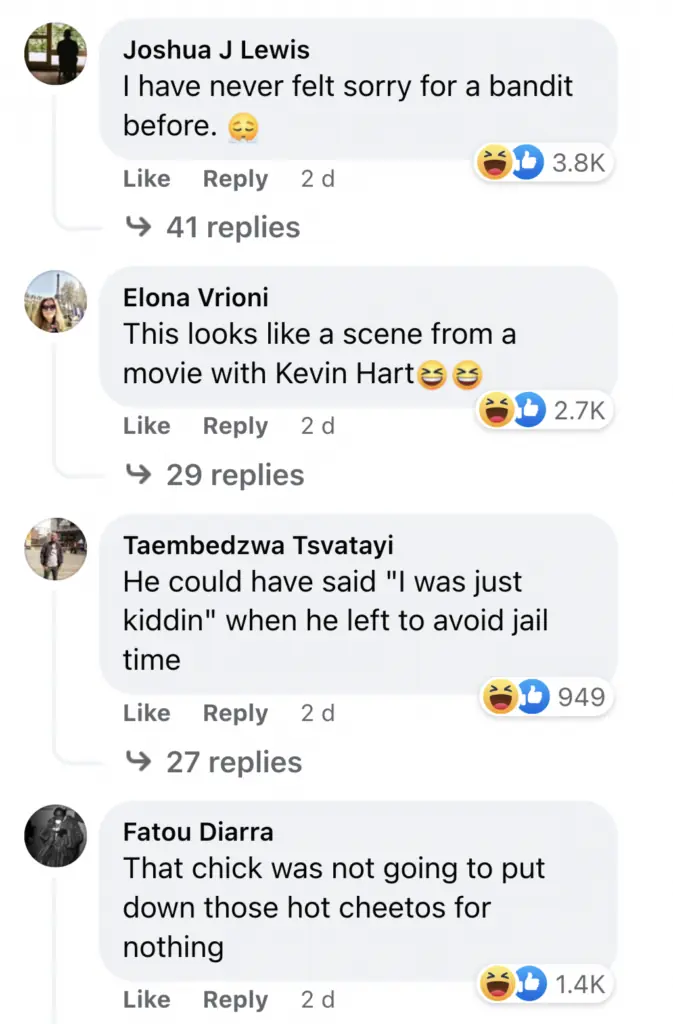Click Elona Vrioni's avatar photo
This screenshot has width=673, height=1024.
56,300
